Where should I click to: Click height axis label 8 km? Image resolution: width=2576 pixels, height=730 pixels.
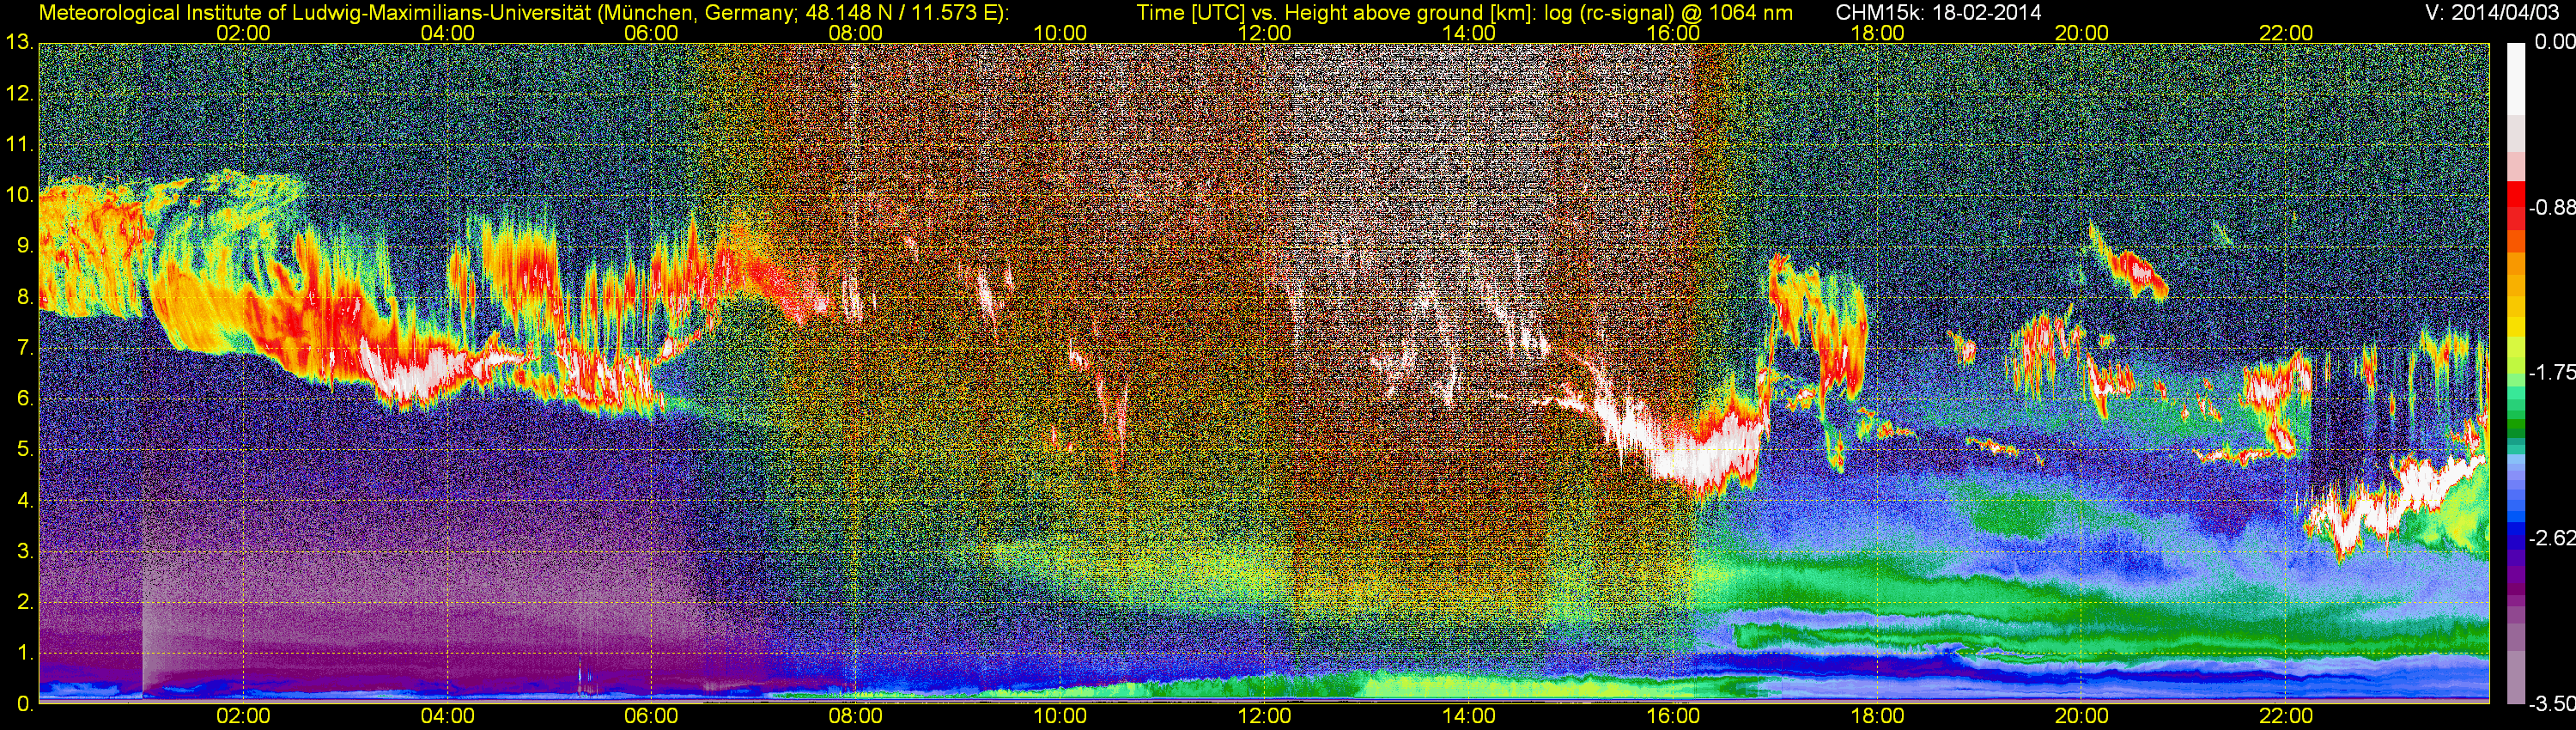pos(24,297)
